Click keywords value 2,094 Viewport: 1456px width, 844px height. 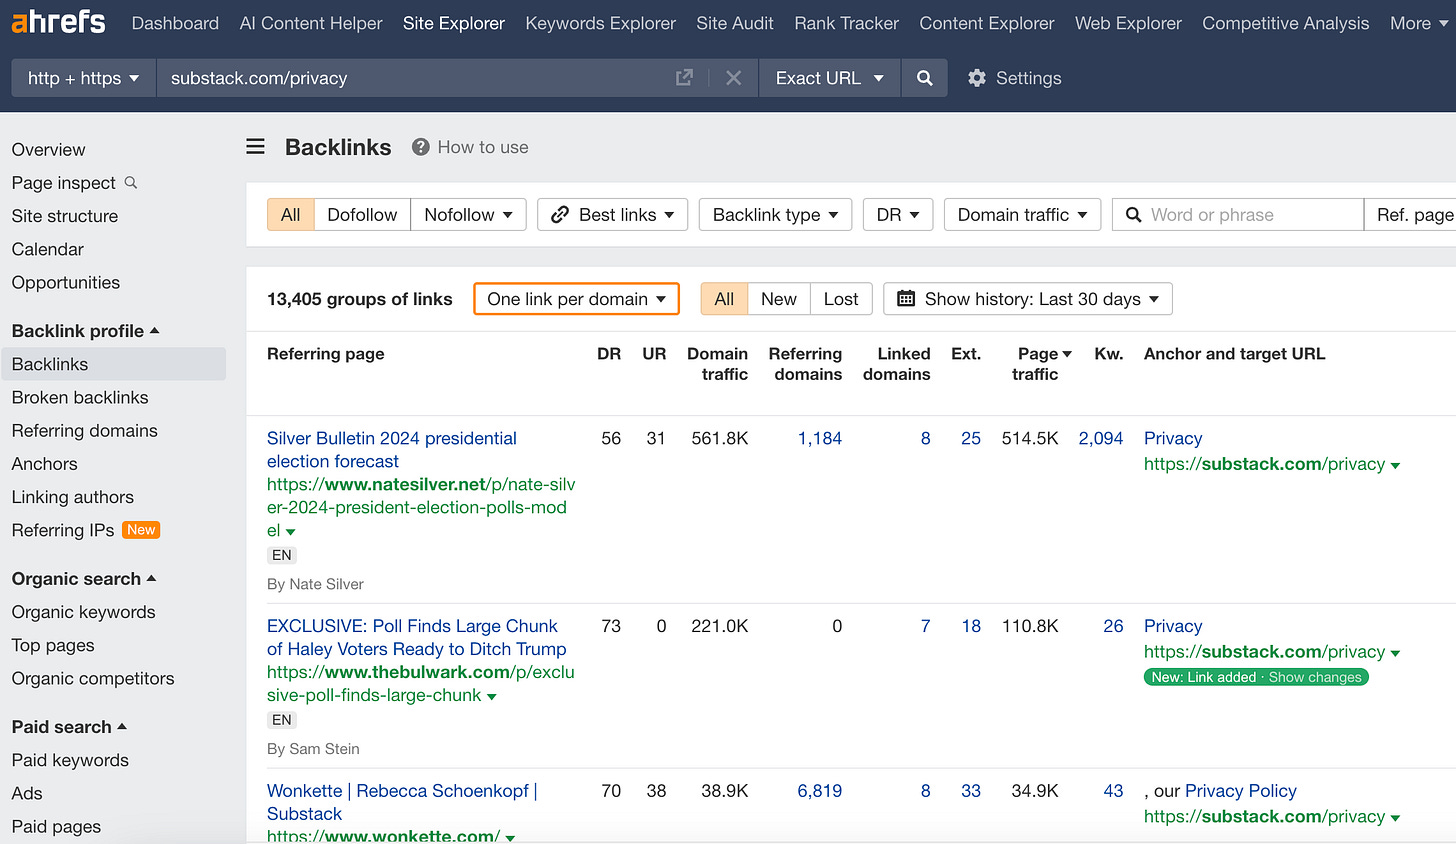[x=1100, y=438]
